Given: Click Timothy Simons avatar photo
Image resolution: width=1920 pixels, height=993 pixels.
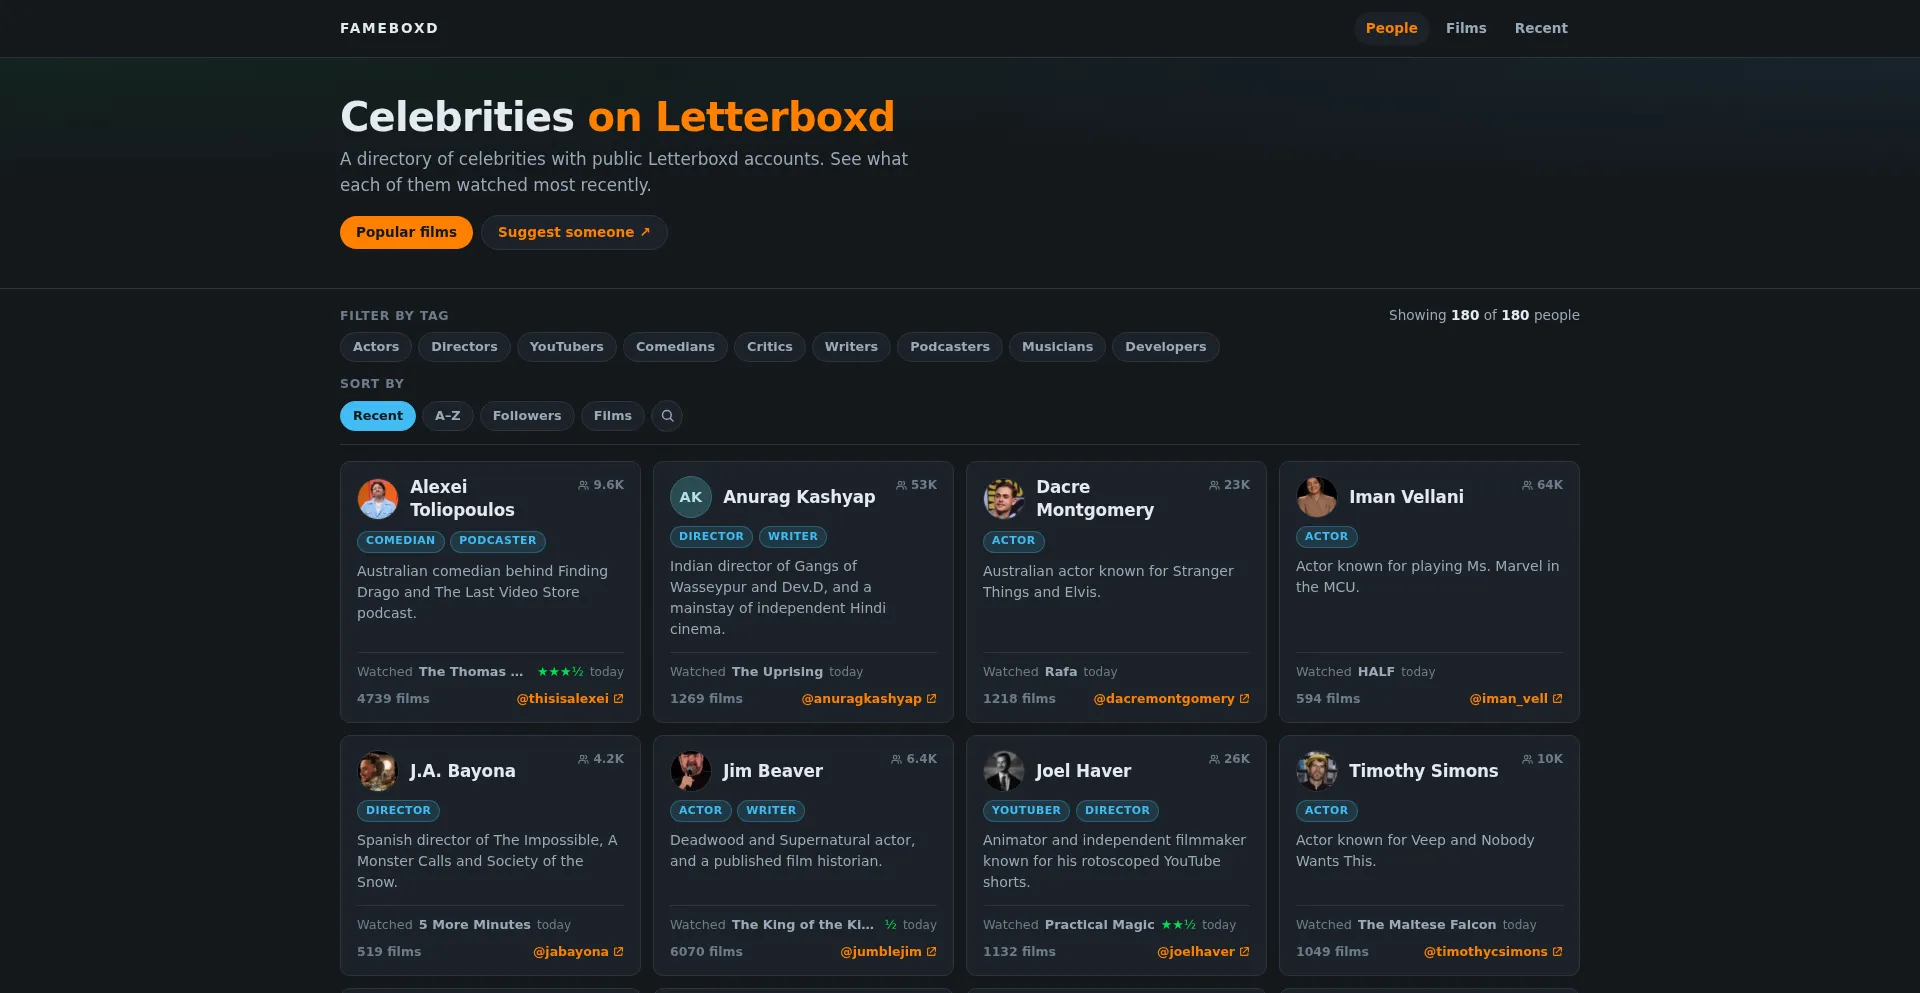Looking at the screenshot, I should [1317, 771].
